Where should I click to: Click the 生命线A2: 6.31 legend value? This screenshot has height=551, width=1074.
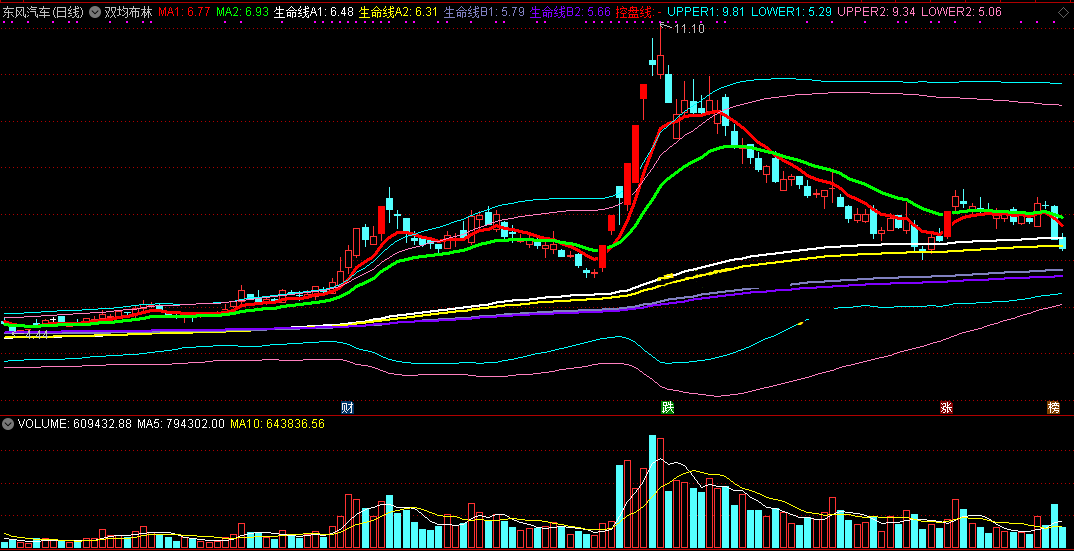tap(399, 12)
